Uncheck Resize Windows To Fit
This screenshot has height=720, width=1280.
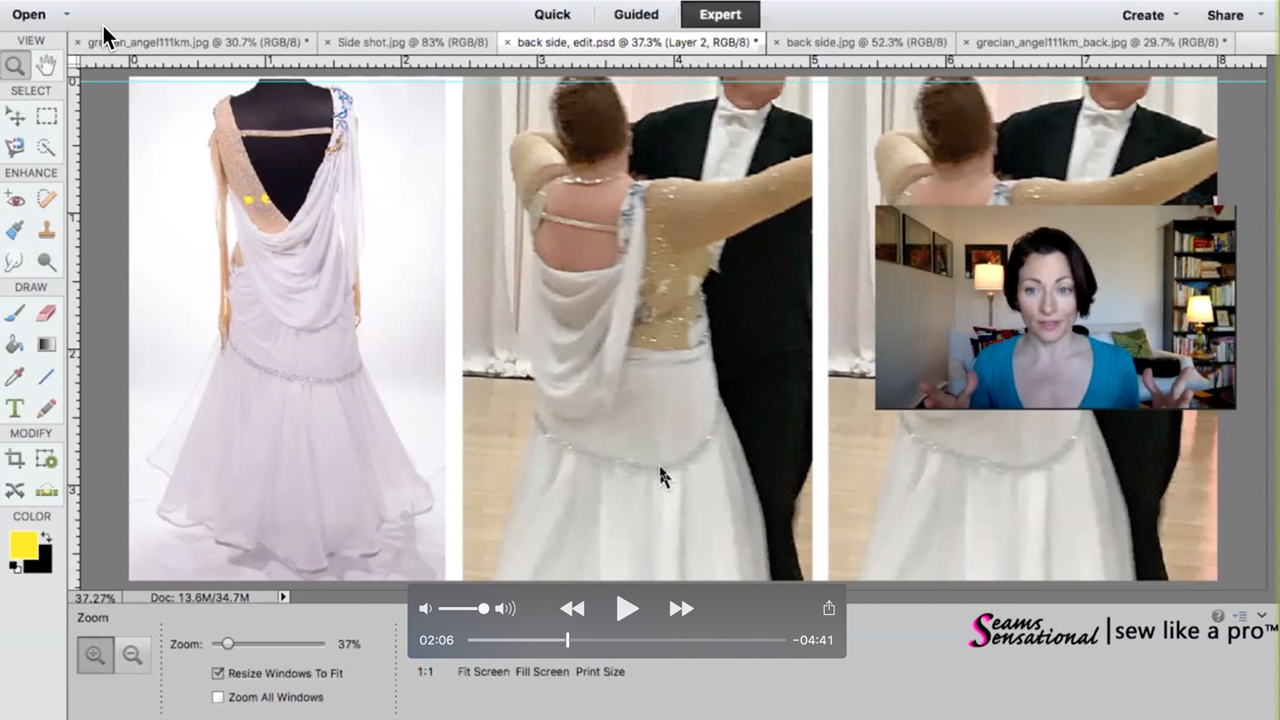pos(218,673)
